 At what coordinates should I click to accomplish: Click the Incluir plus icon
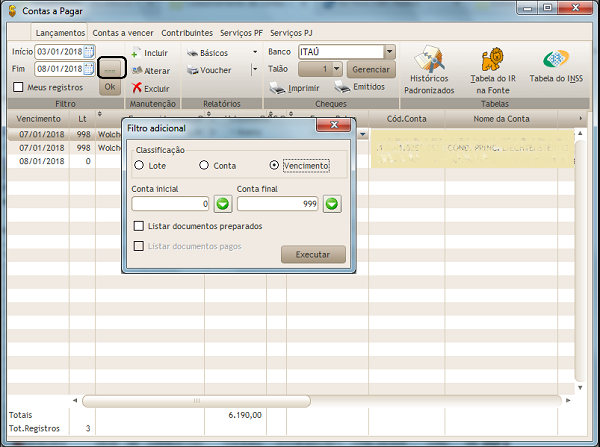[x=134, y=54]
